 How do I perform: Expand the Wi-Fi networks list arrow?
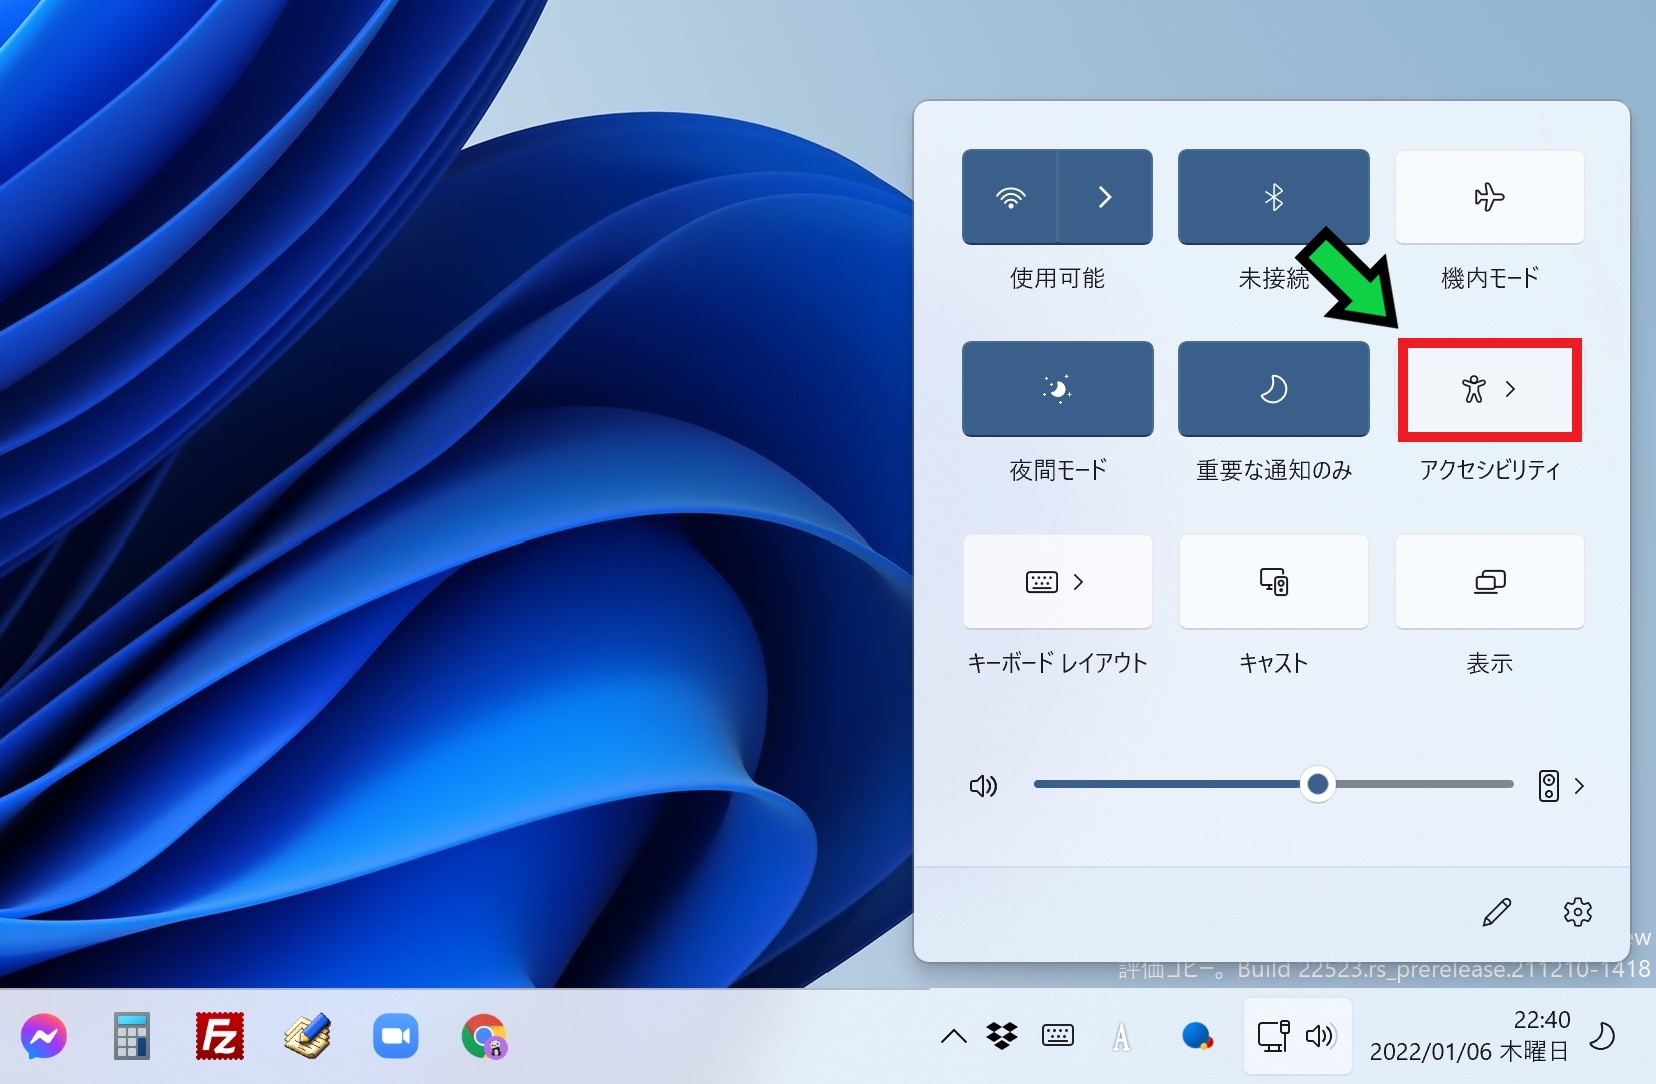pos(1105,197)
